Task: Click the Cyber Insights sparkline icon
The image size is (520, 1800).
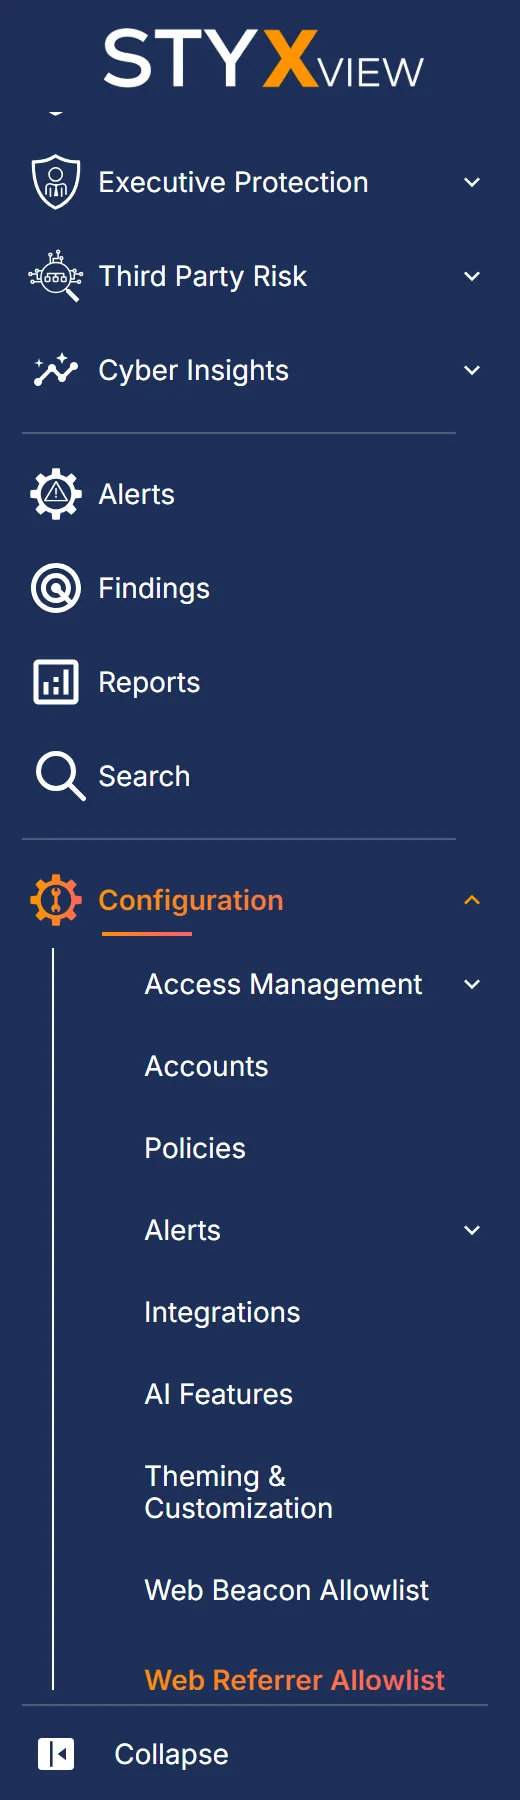Action: [x=56, y=370]
